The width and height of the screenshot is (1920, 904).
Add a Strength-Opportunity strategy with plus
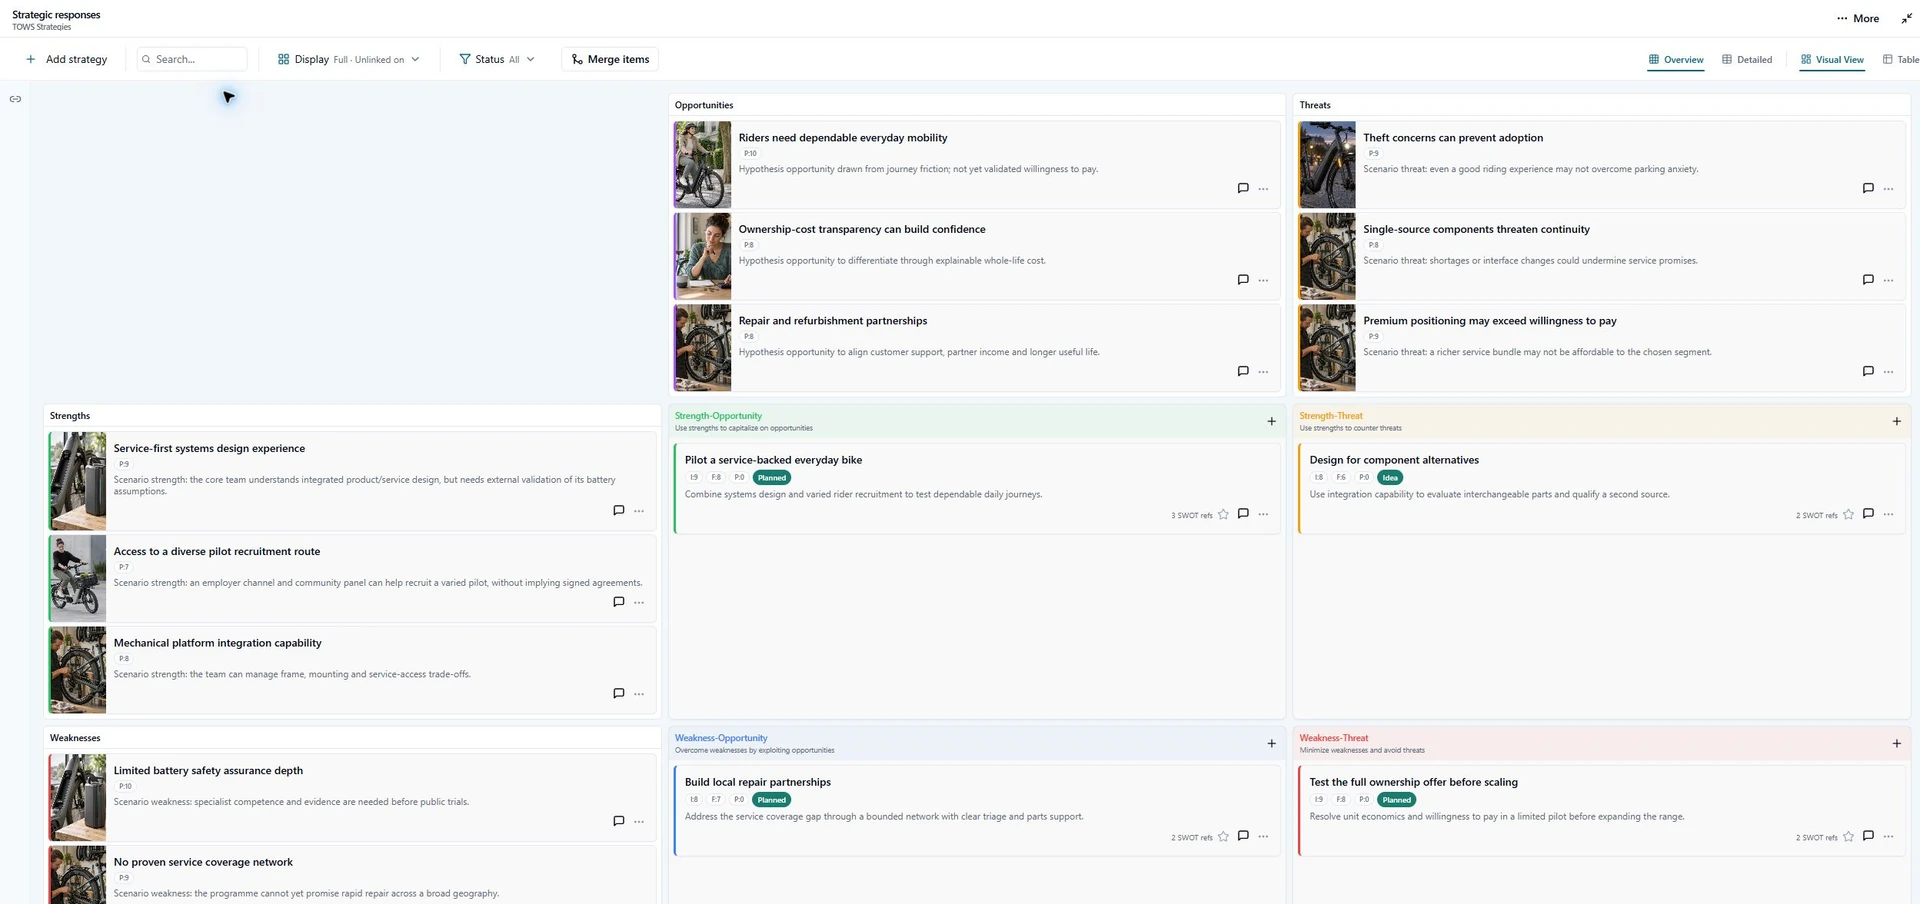1271,421
